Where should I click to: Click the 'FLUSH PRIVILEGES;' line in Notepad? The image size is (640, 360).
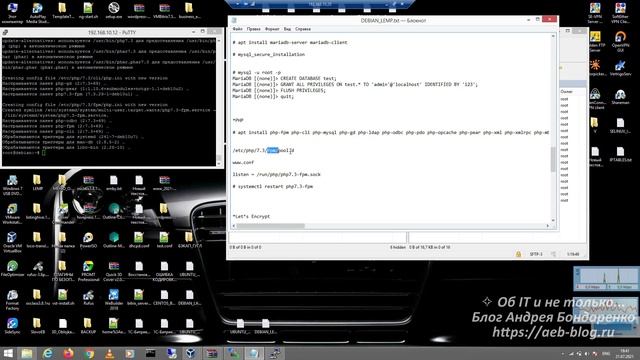tap(279, 90)
